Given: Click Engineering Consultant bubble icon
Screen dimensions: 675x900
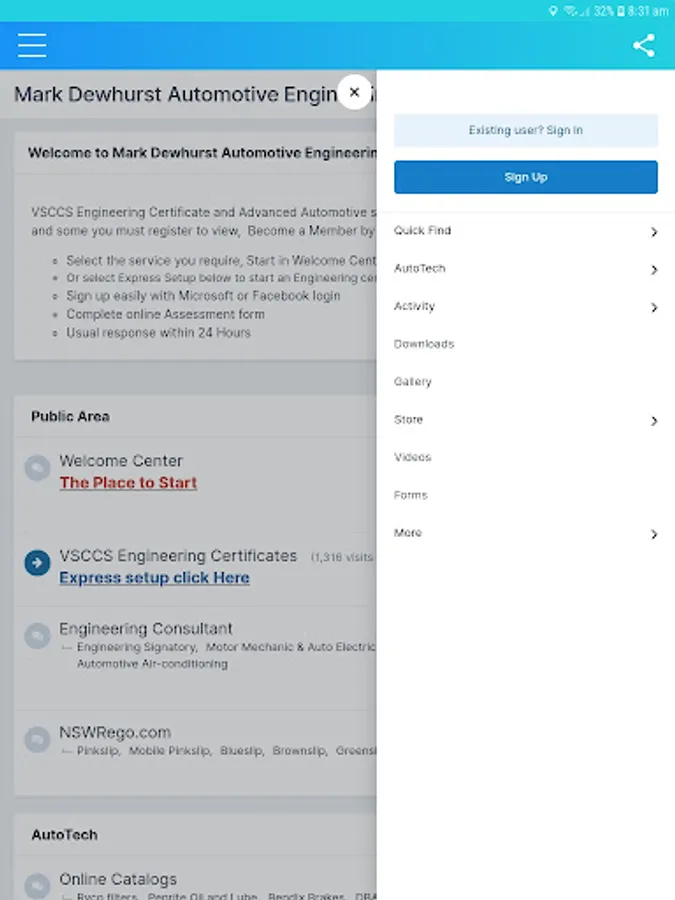Looking at the screenshot, I should 37,636.
